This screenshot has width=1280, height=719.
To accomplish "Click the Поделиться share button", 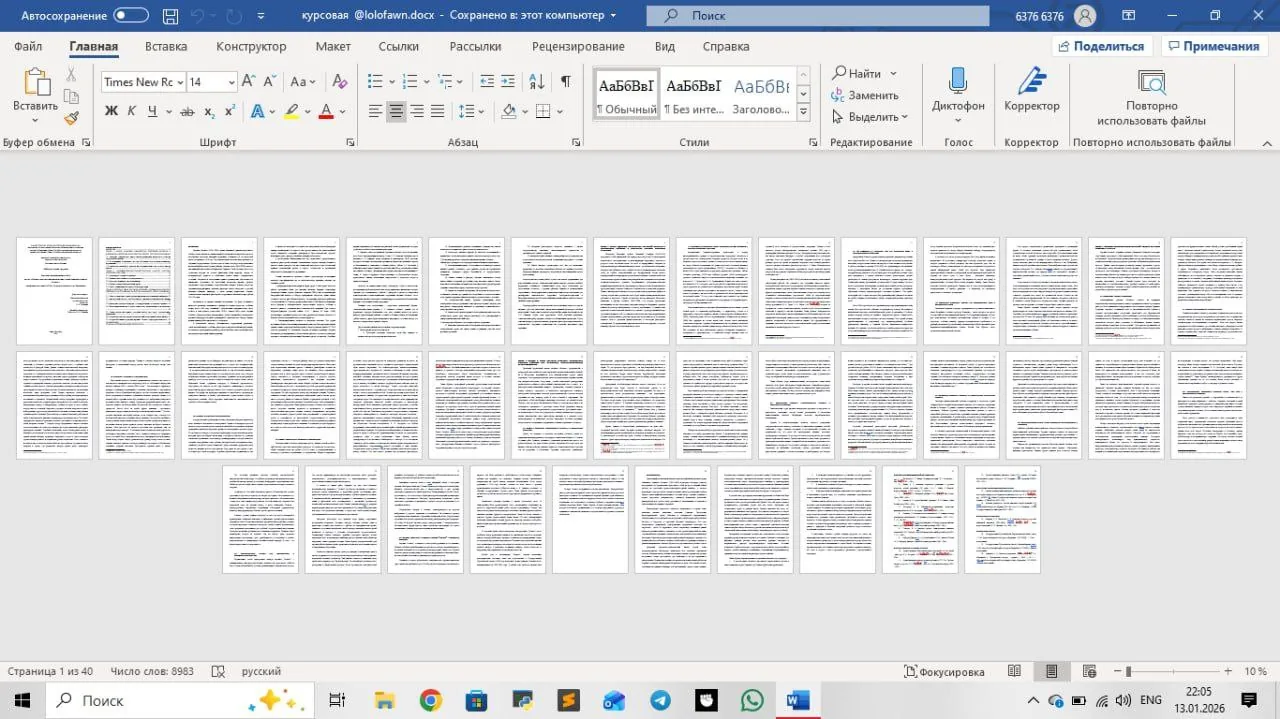I will coord(1103,46).
